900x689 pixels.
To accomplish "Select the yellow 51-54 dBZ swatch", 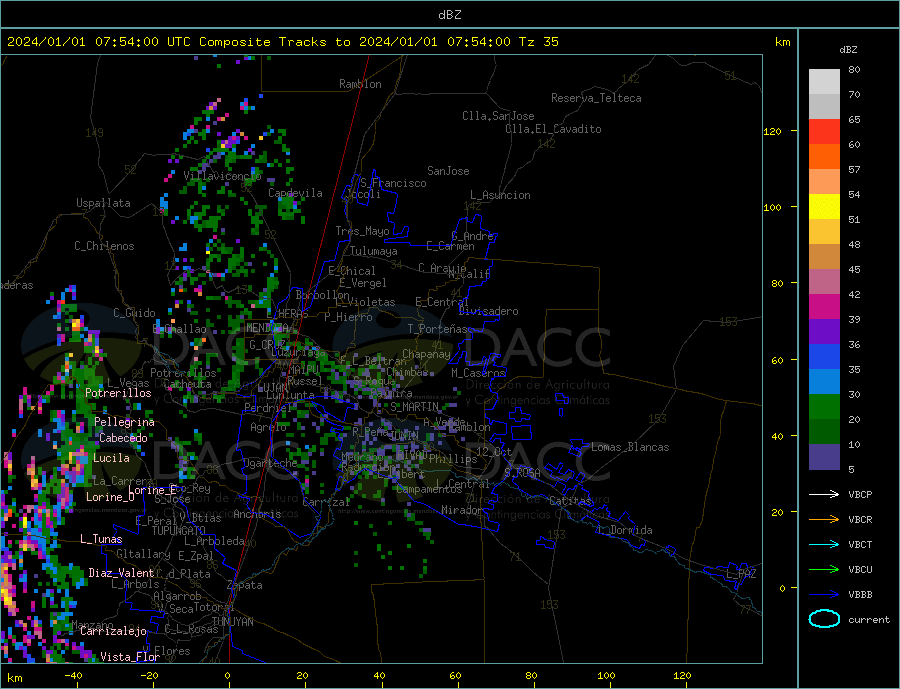I will [824, 207].
